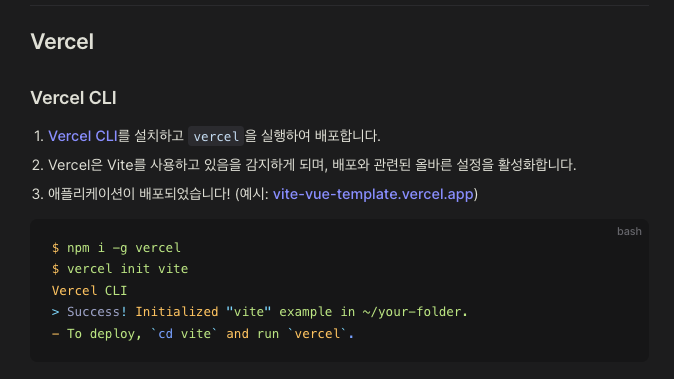Image resolution: width=674 pixels, height=379 pixels.
Task: Open the Vercel CLI link
Action: click(x=83, y=136)
